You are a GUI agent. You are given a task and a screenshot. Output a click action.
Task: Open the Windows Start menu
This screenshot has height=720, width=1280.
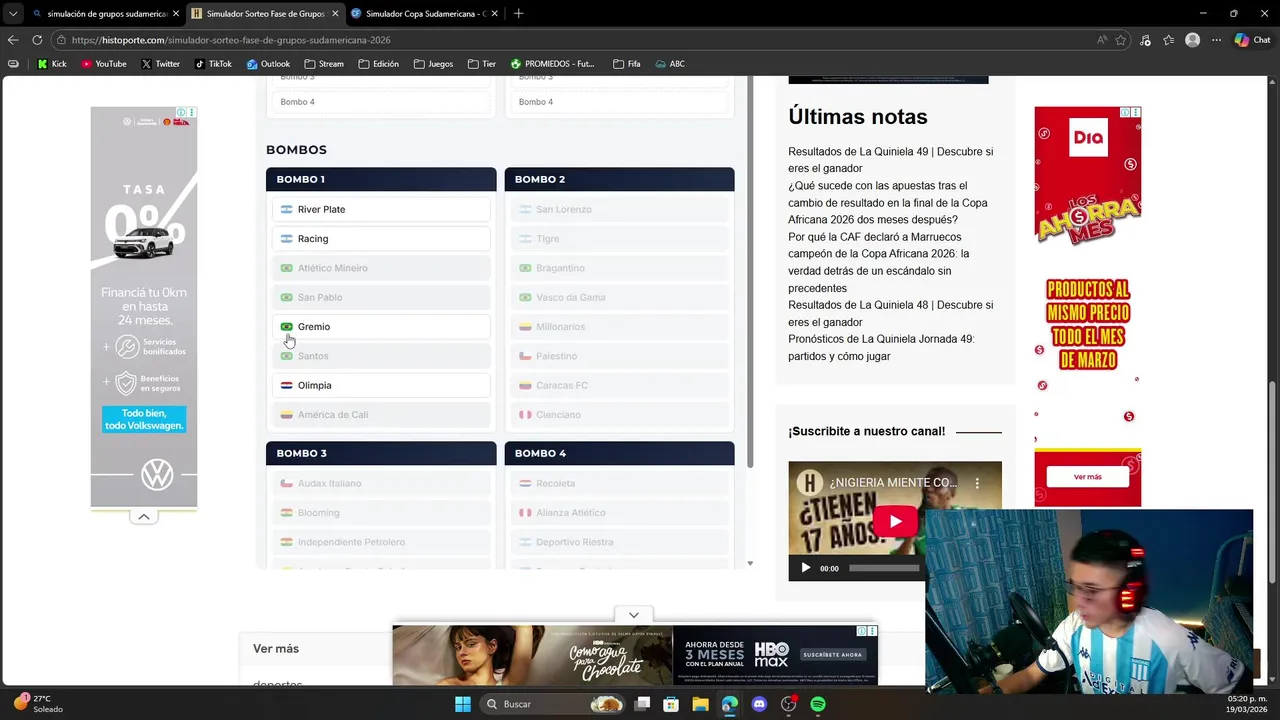463,704
